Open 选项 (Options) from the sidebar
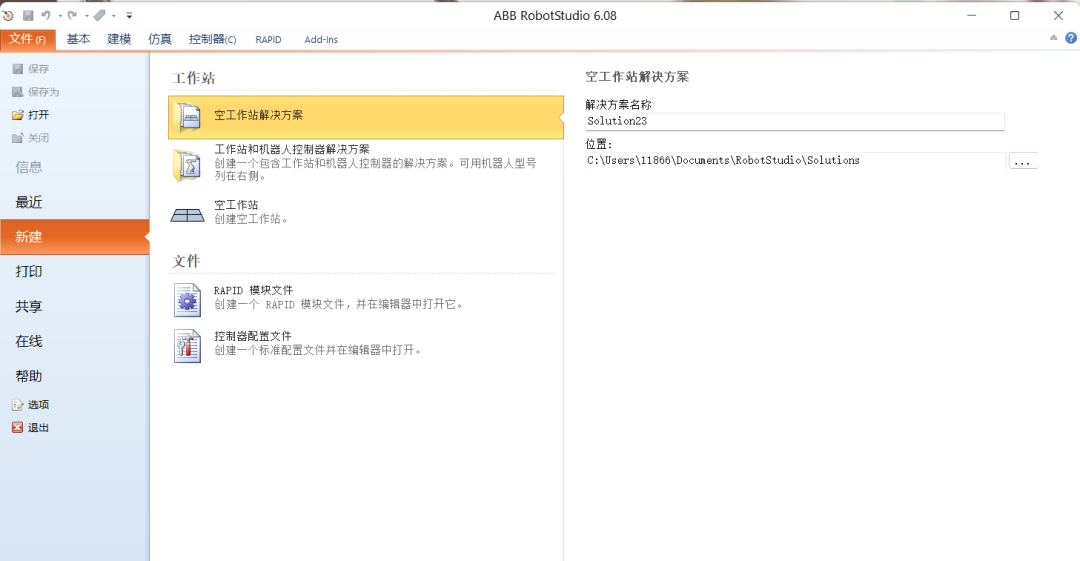The width and height of the screenshot is (1080, 561). (37, 405)
